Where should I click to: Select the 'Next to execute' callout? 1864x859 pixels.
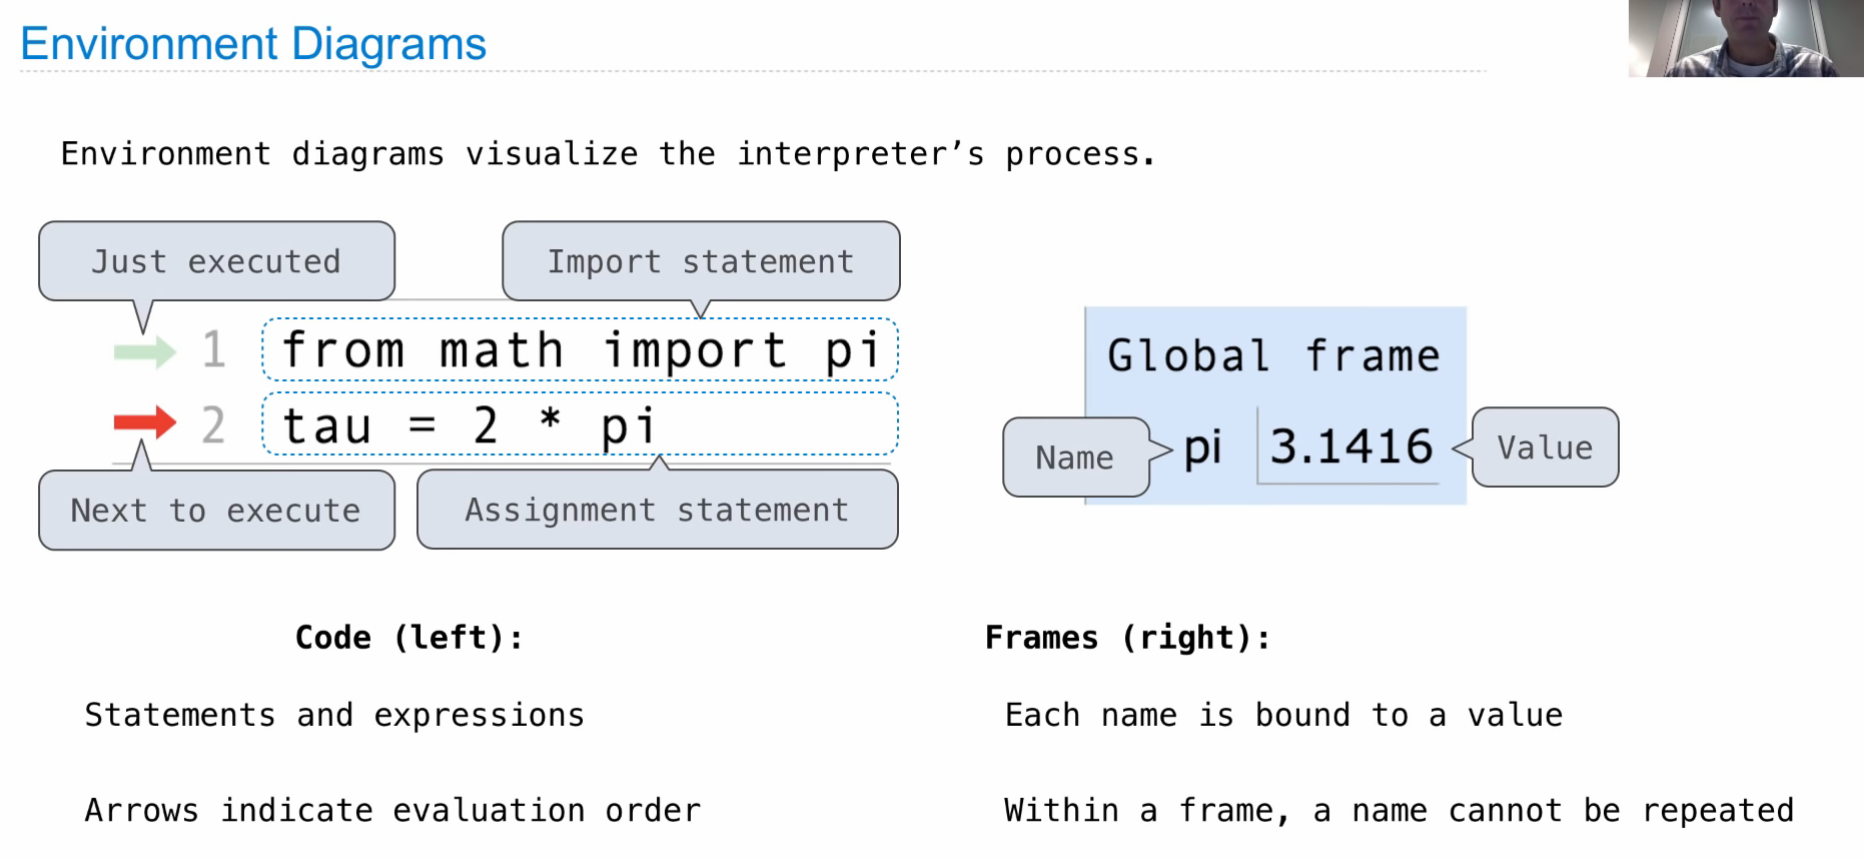point(216,510)
